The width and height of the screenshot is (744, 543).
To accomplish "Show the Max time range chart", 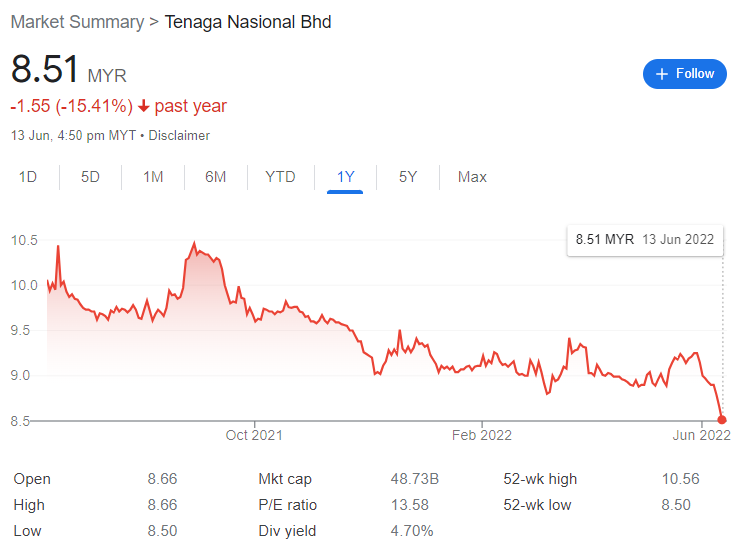I will coord(472,177).
